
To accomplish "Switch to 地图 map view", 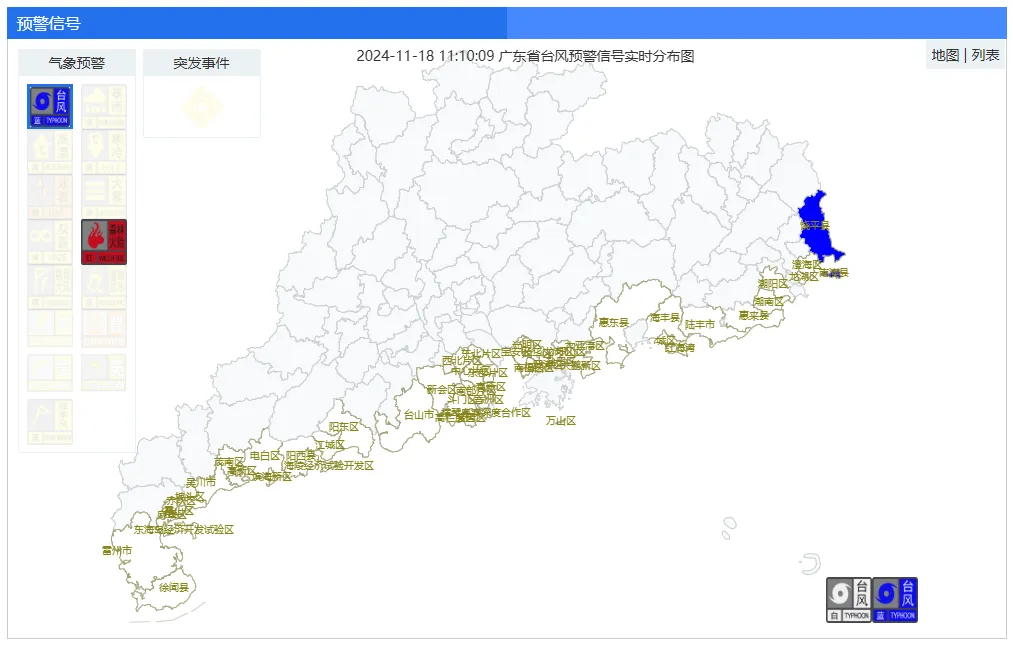I will [x=945, y=56].
